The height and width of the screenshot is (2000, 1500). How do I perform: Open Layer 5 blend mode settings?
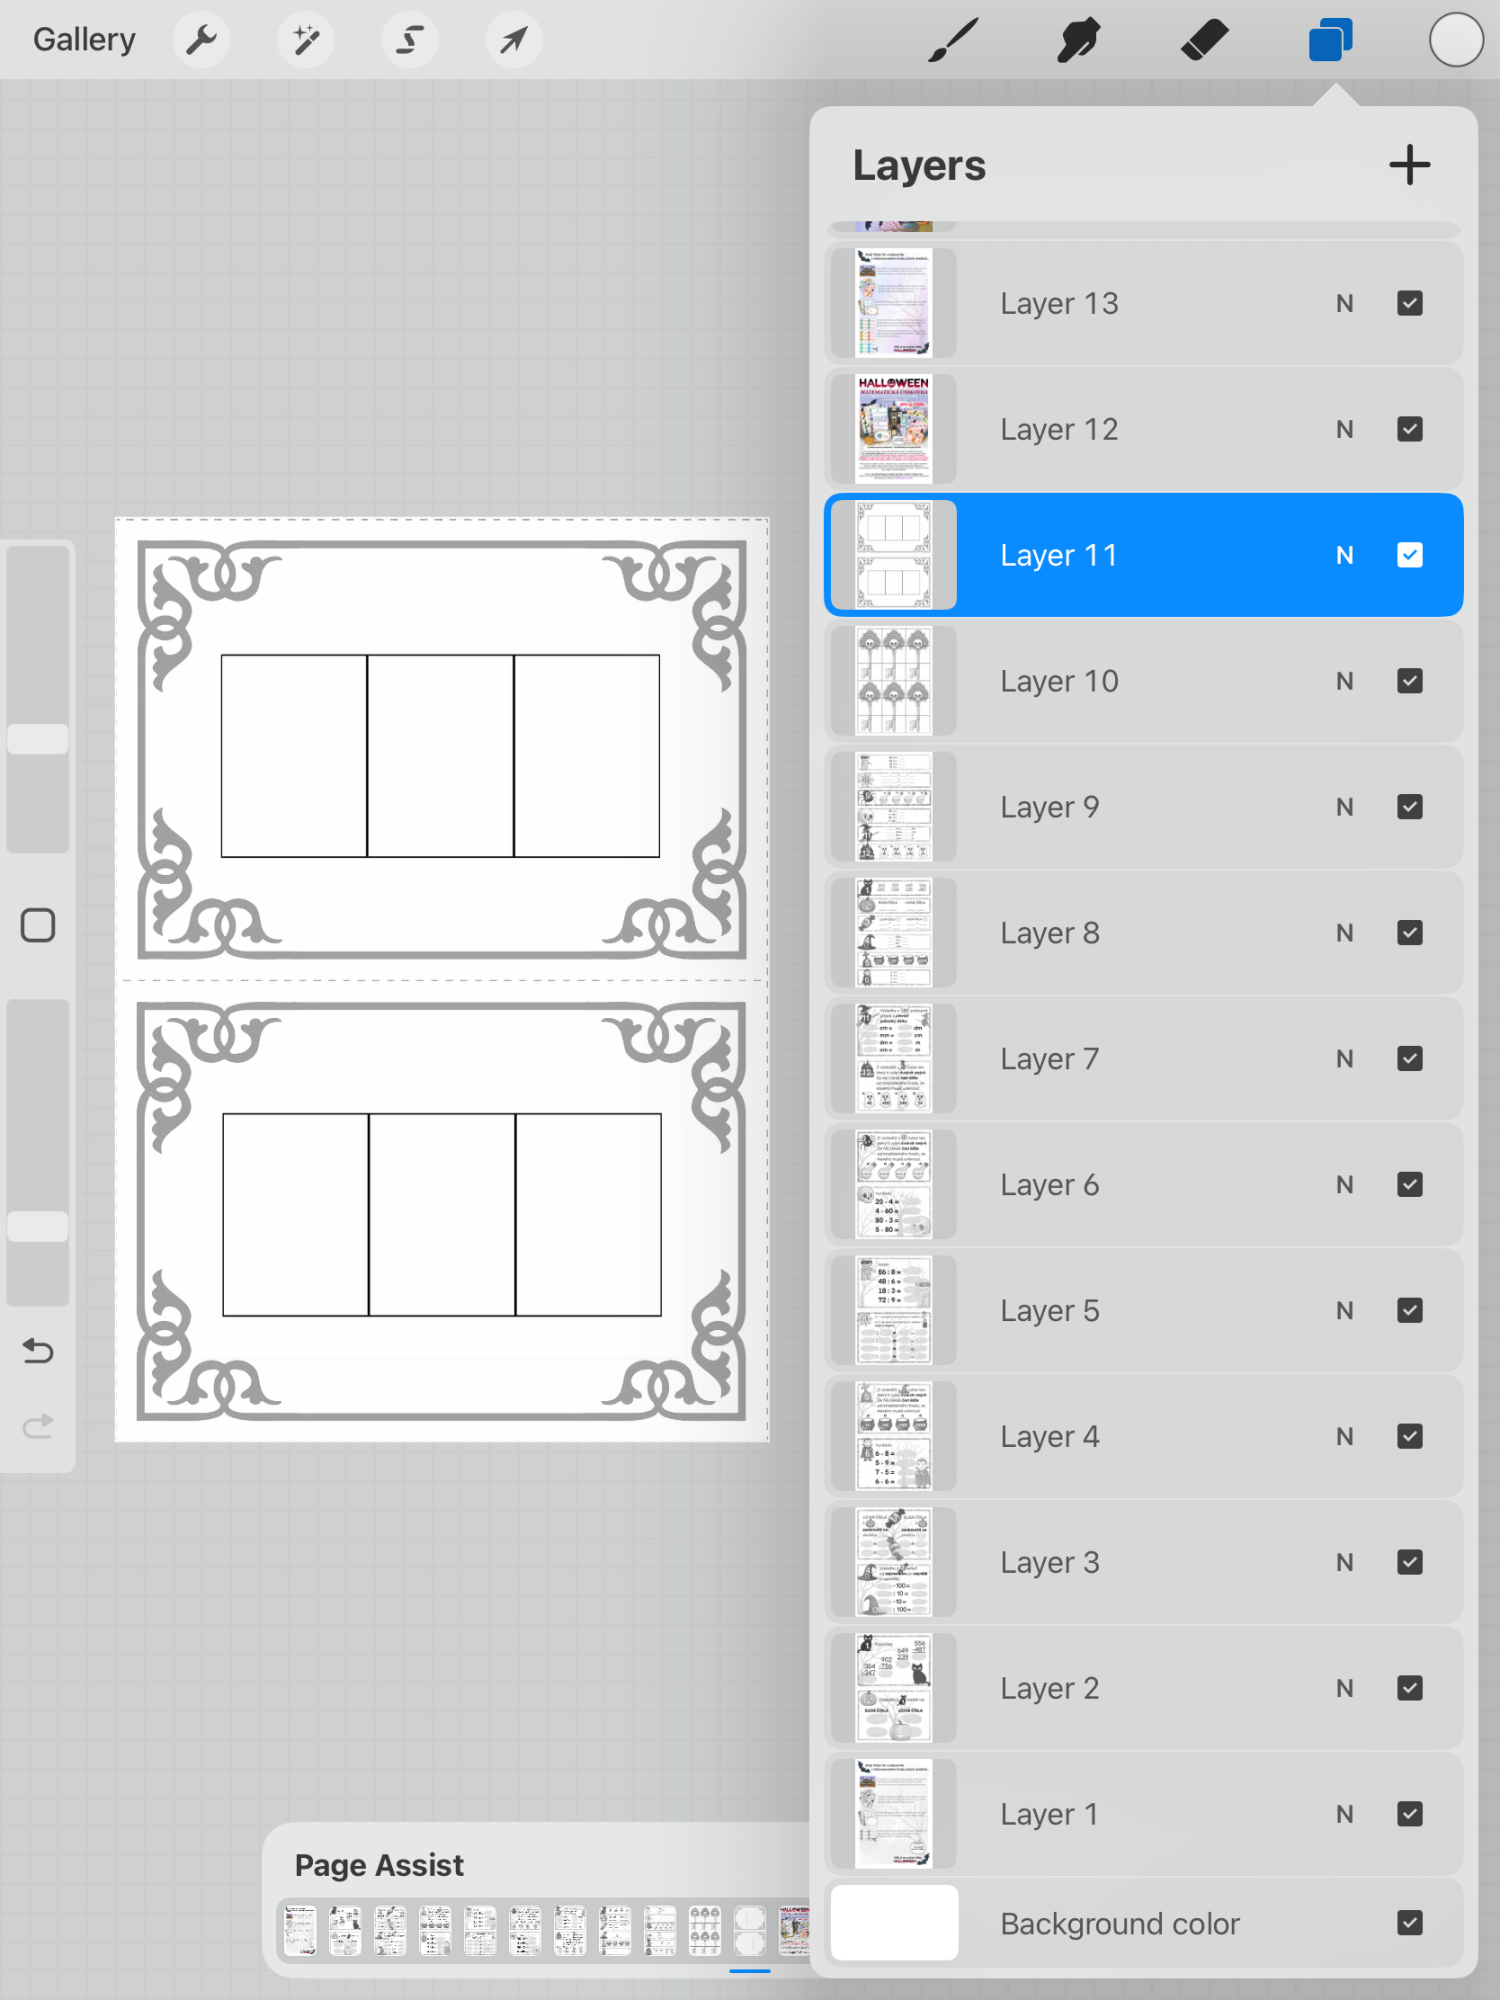point(1344,1310)
